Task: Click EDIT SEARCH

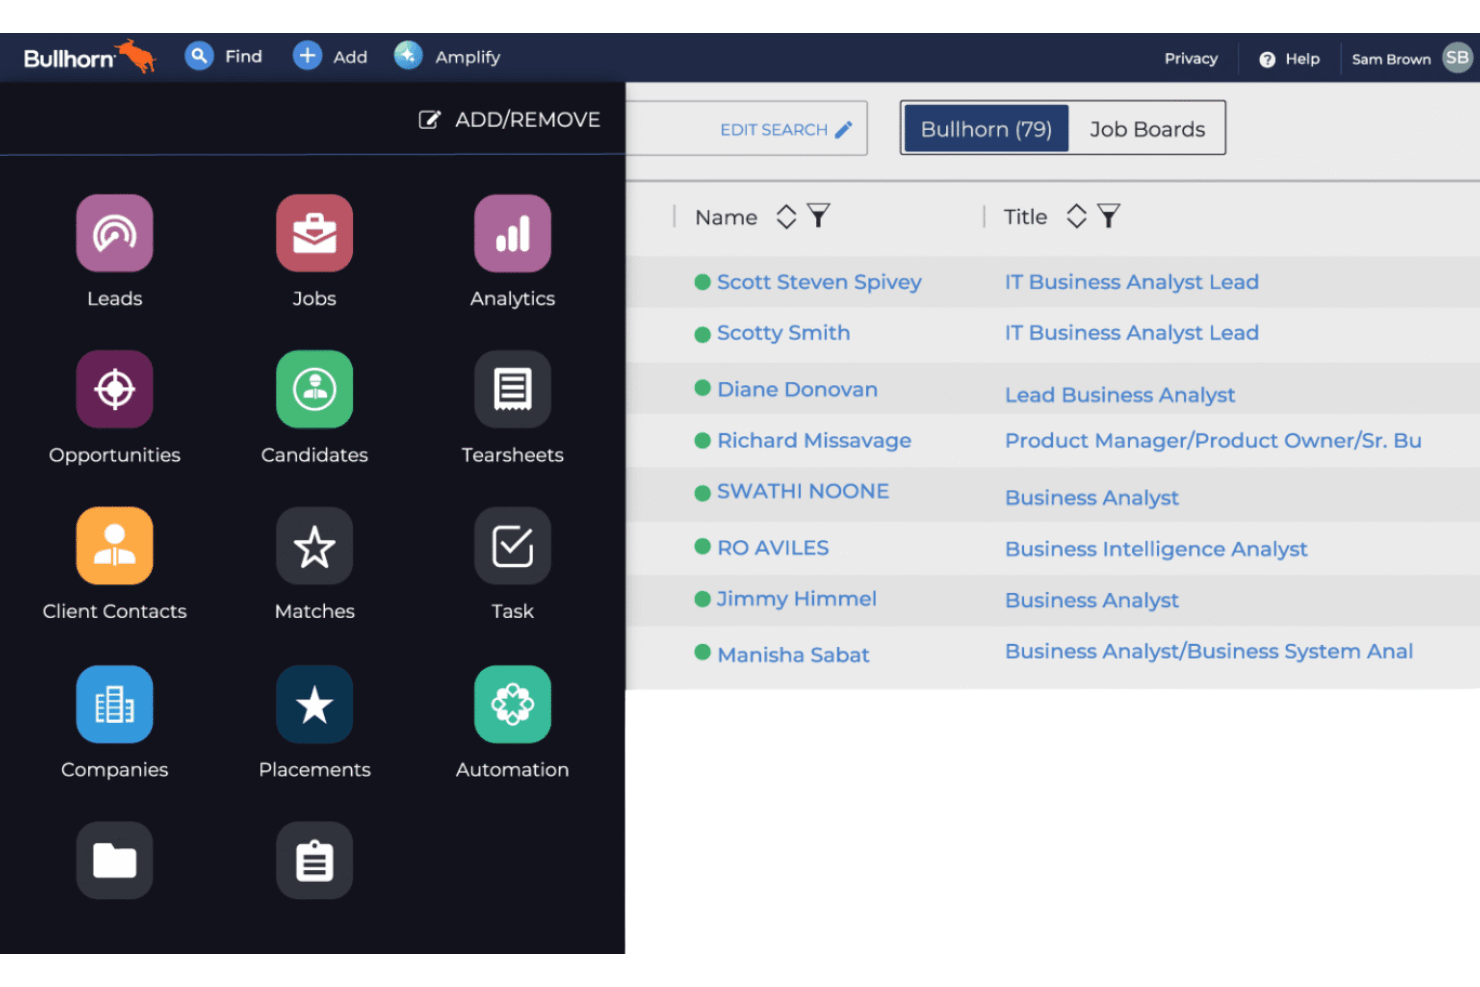Action: point(786,129)
